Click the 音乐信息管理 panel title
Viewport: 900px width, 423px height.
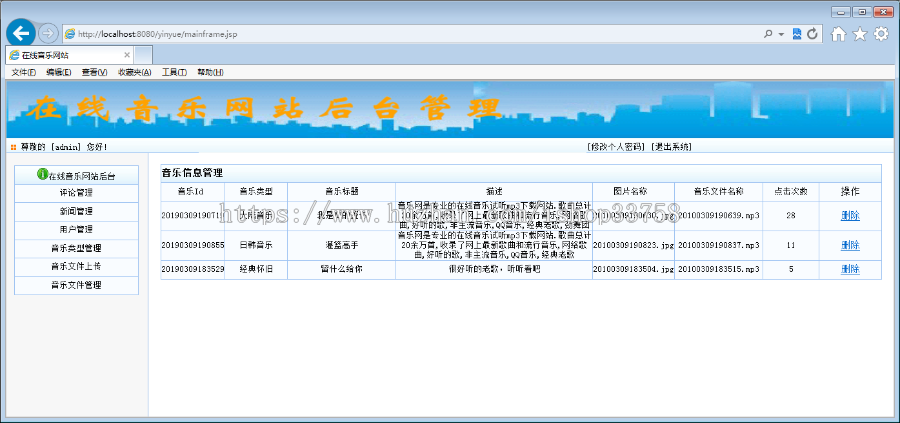(192, 173)
